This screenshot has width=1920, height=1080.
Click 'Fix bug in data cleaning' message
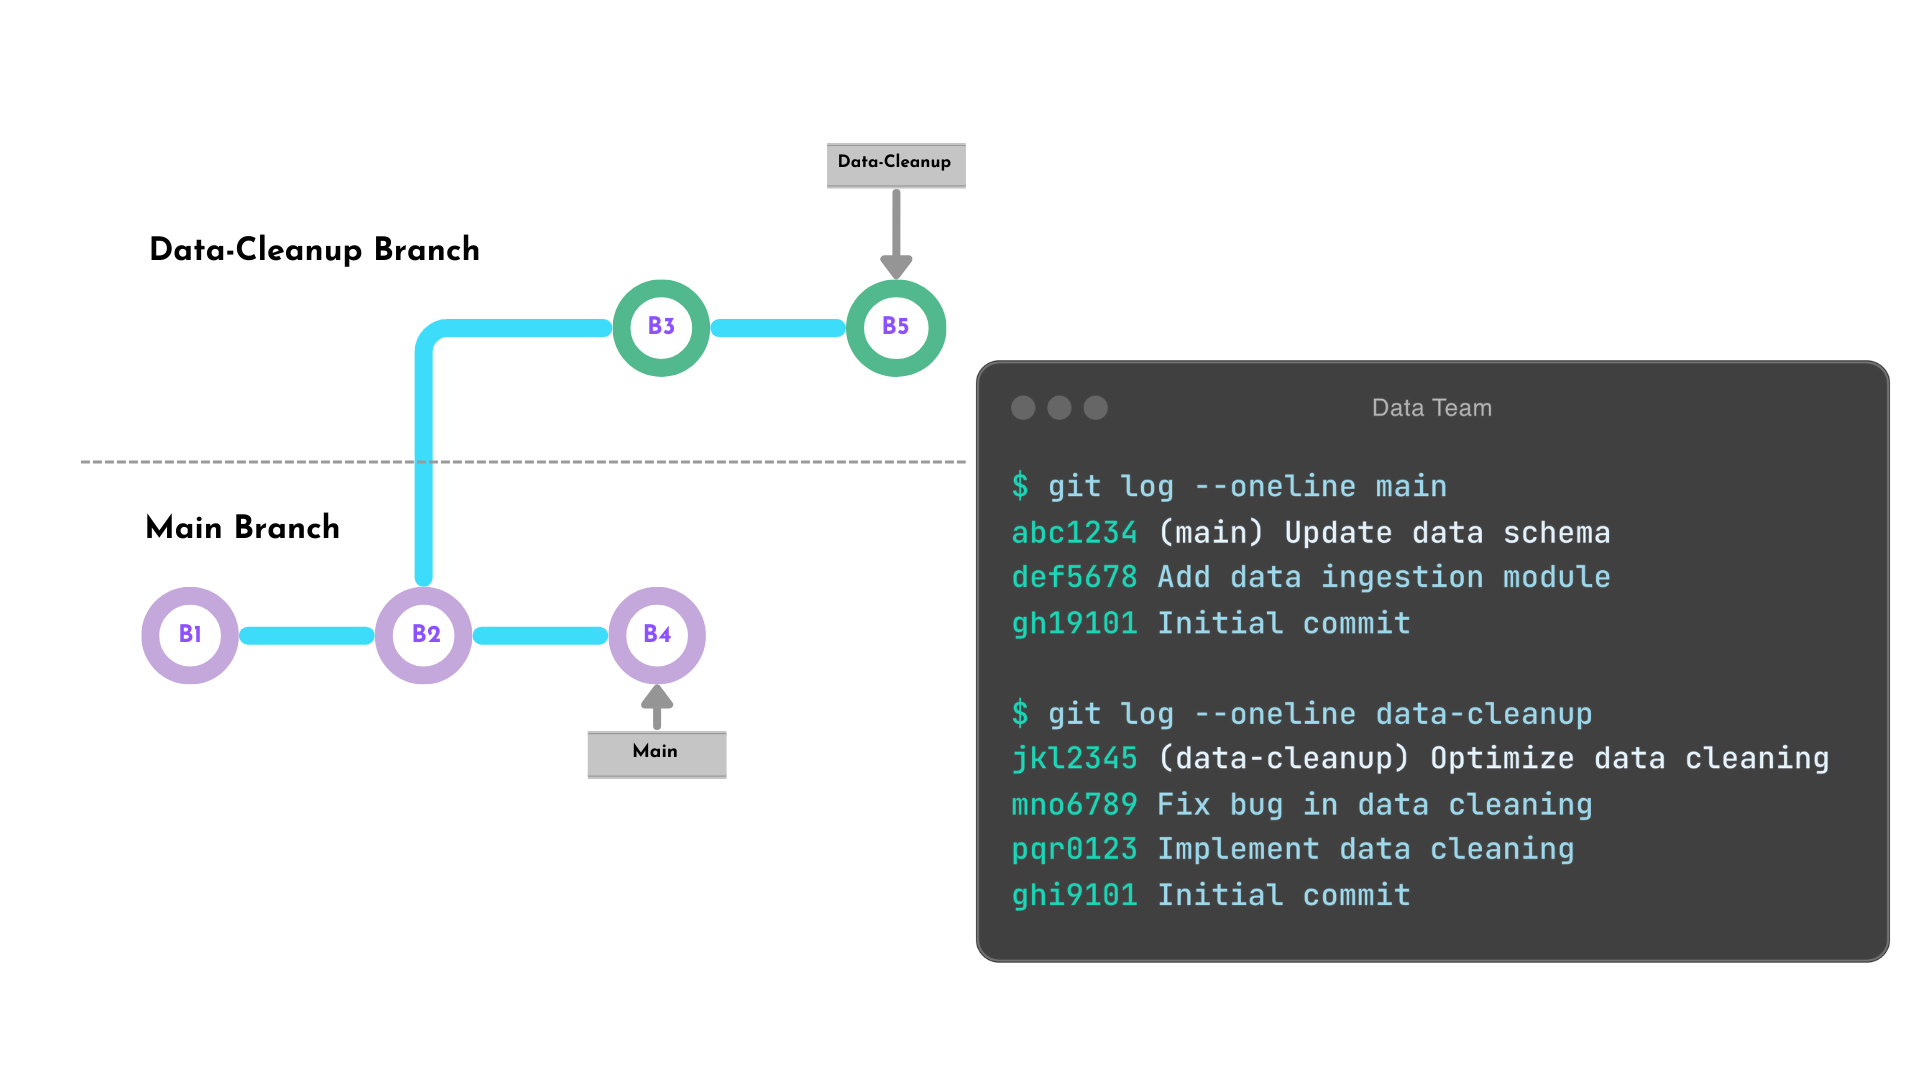(x=1375, y=804)
